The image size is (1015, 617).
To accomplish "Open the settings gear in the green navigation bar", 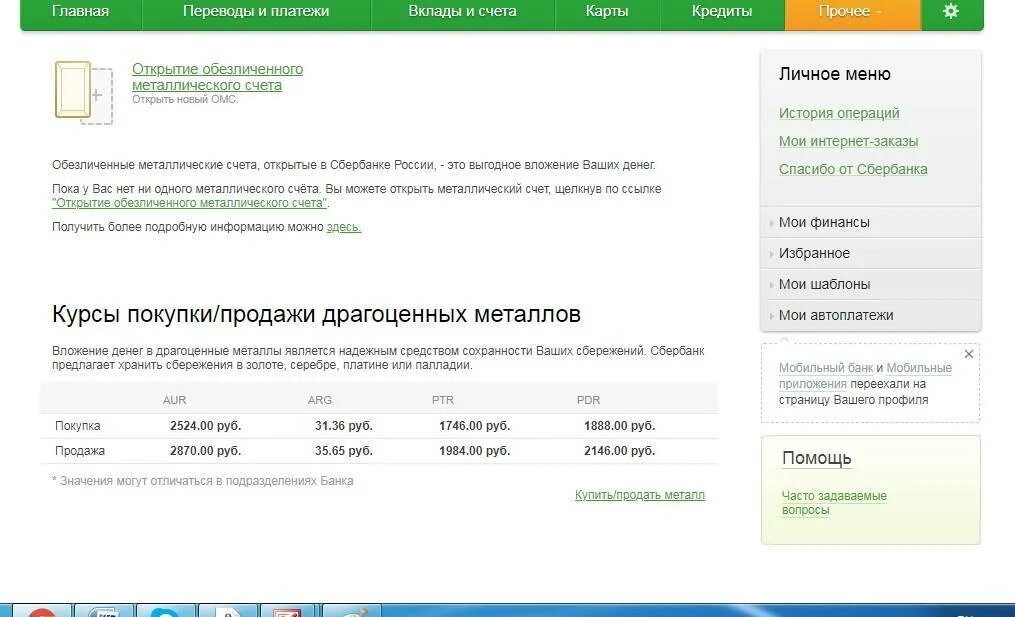I will [x=951, y=11].
